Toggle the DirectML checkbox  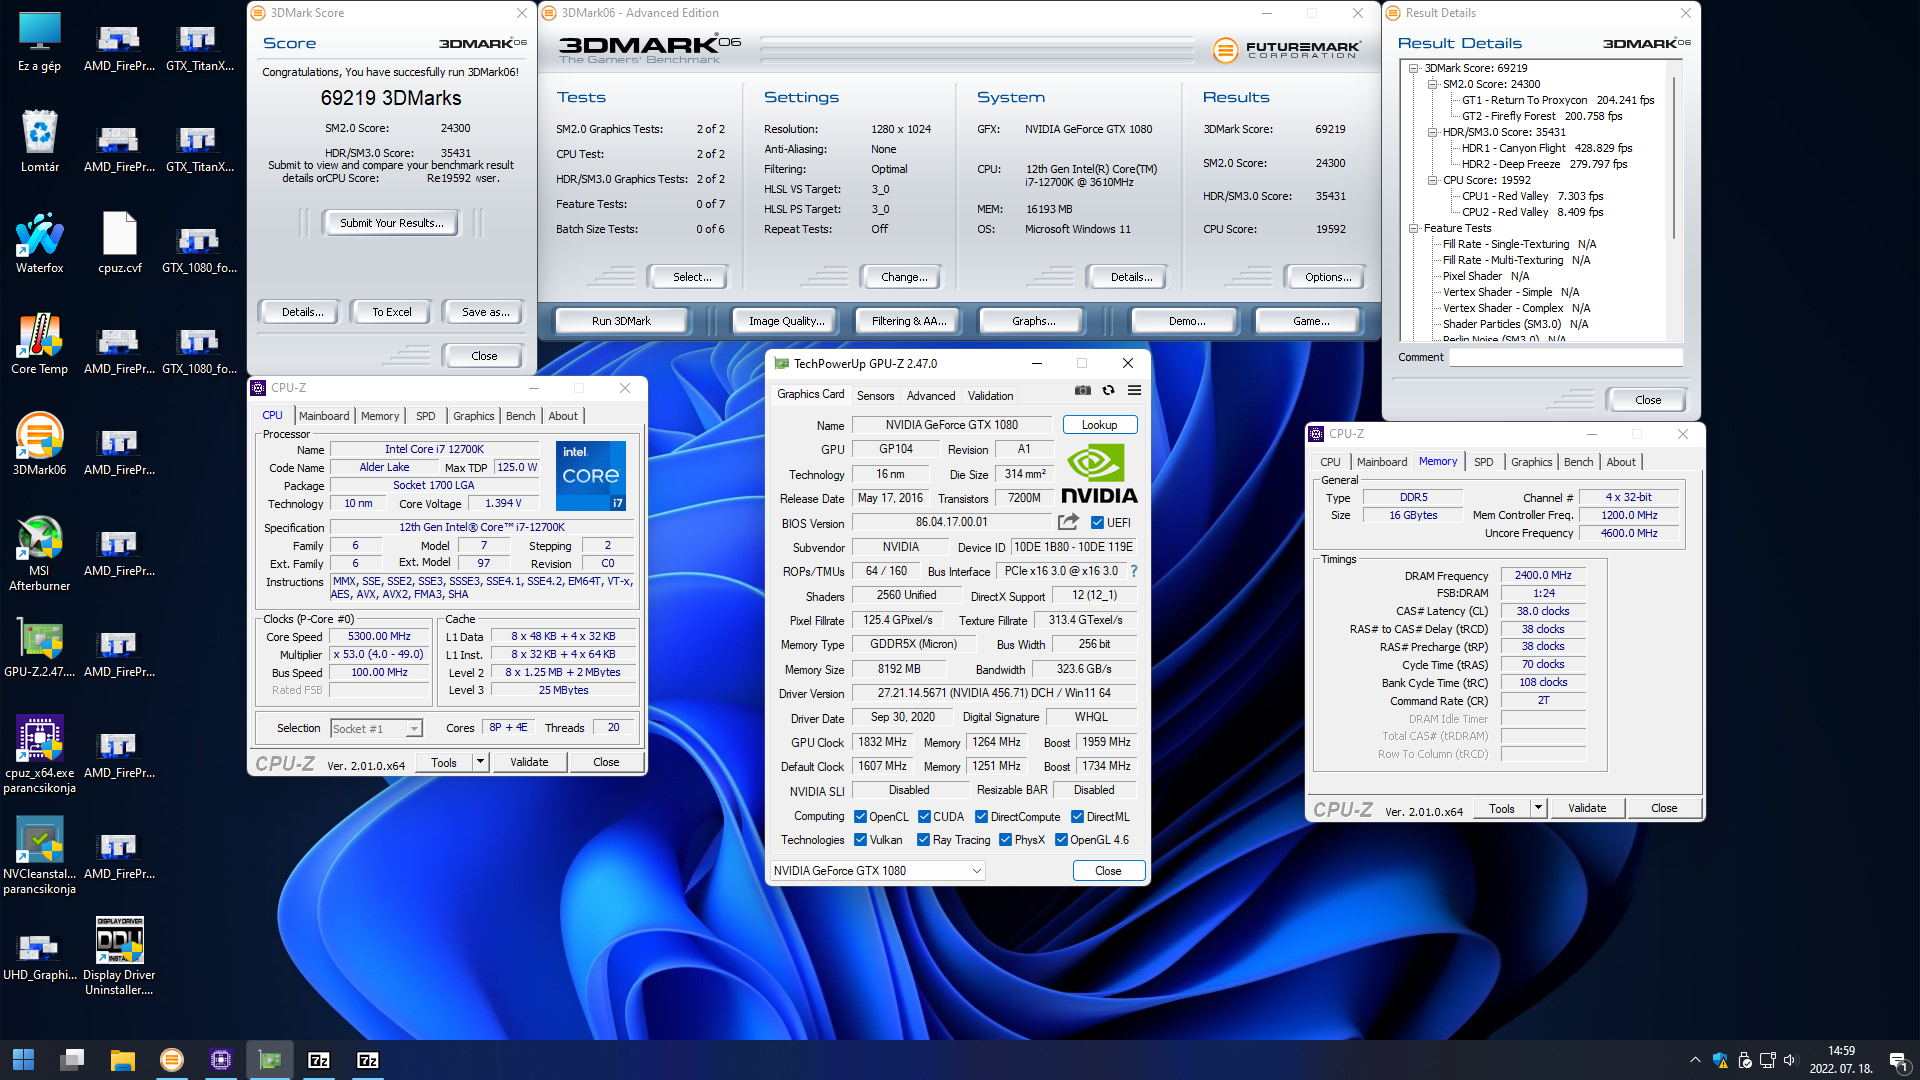coord(1077,816)
